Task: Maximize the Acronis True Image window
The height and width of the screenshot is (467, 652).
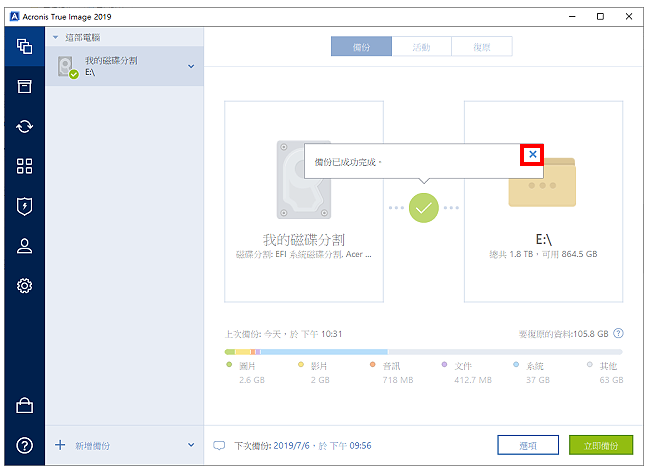Action: tap(600, 17)
